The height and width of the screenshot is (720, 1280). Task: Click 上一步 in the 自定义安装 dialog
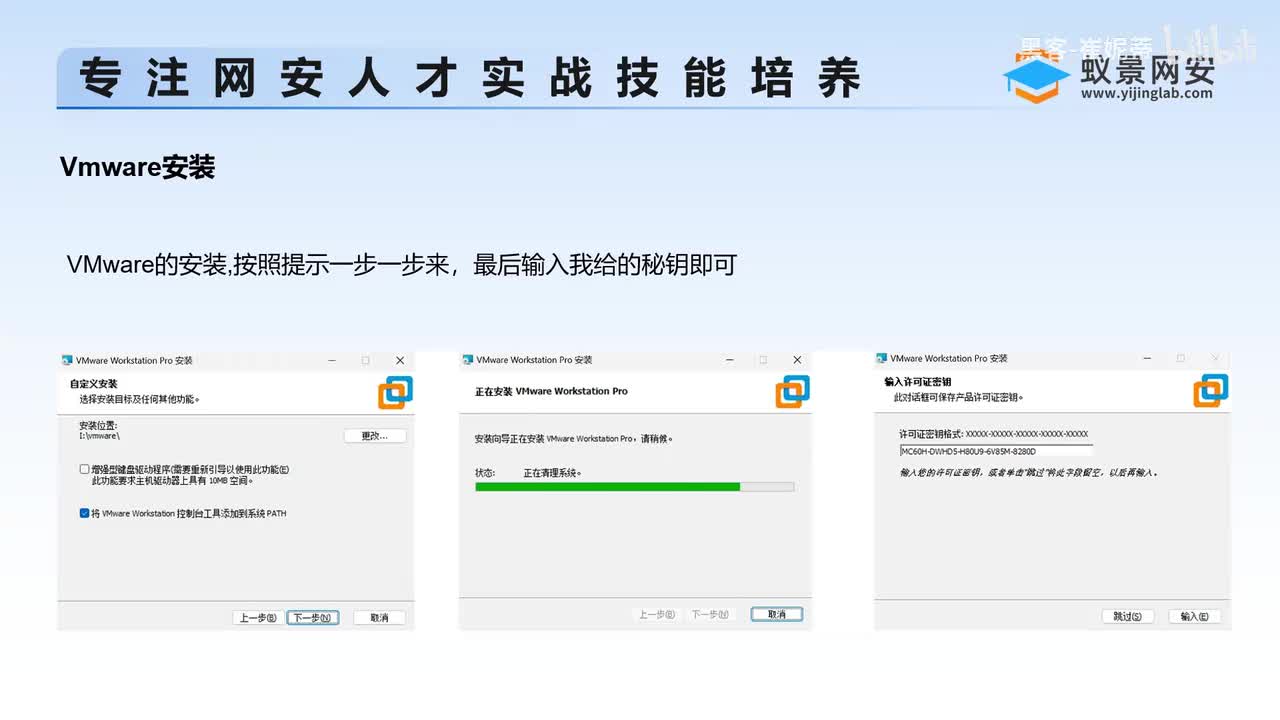257,618
